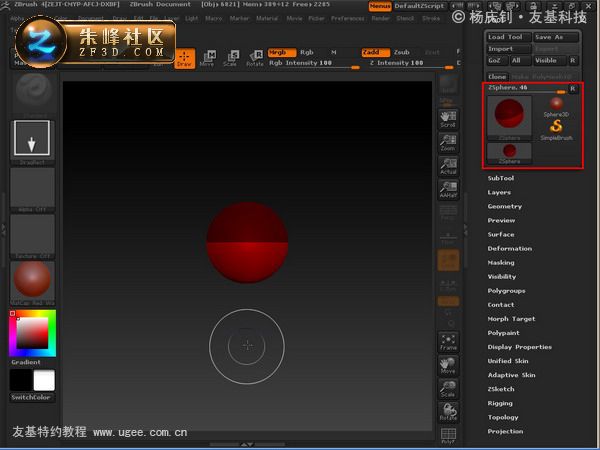Click the Frame icon in right shelf
Image resolution: width=600 pixels, height=450 pixels.
(x=448, y=341)
